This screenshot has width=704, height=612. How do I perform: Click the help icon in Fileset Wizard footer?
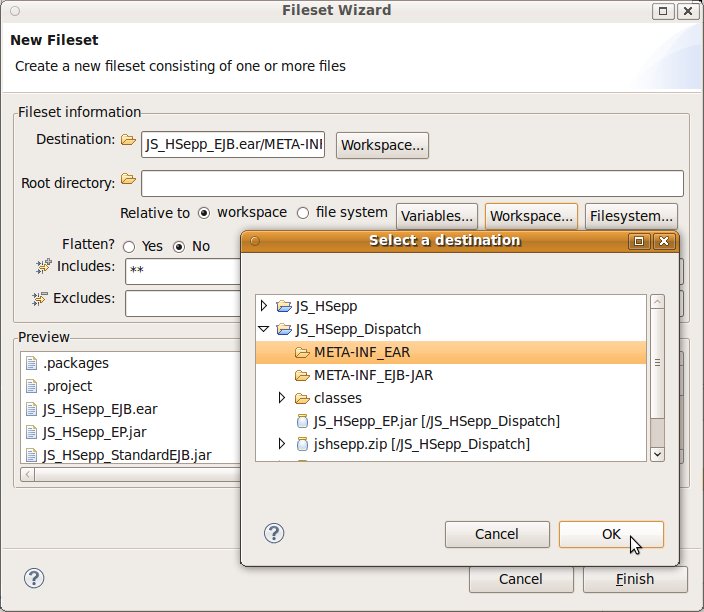(x=34, y=578)
